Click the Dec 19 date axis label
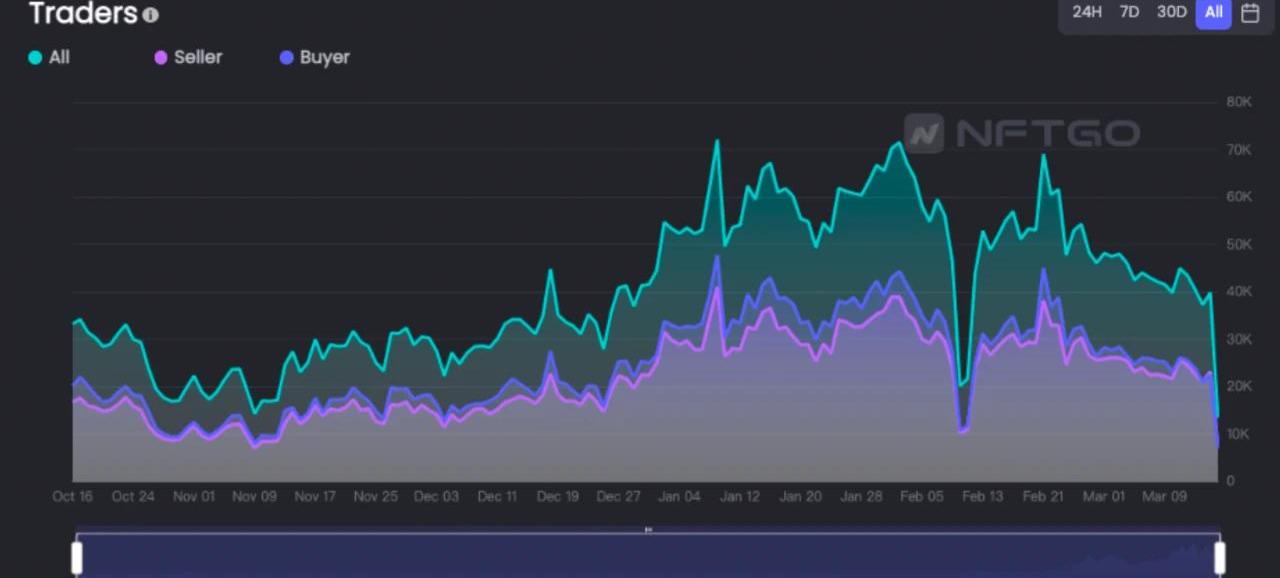Screen dimensions: 1280x578 pyautogui.click(x=557, y=496)
